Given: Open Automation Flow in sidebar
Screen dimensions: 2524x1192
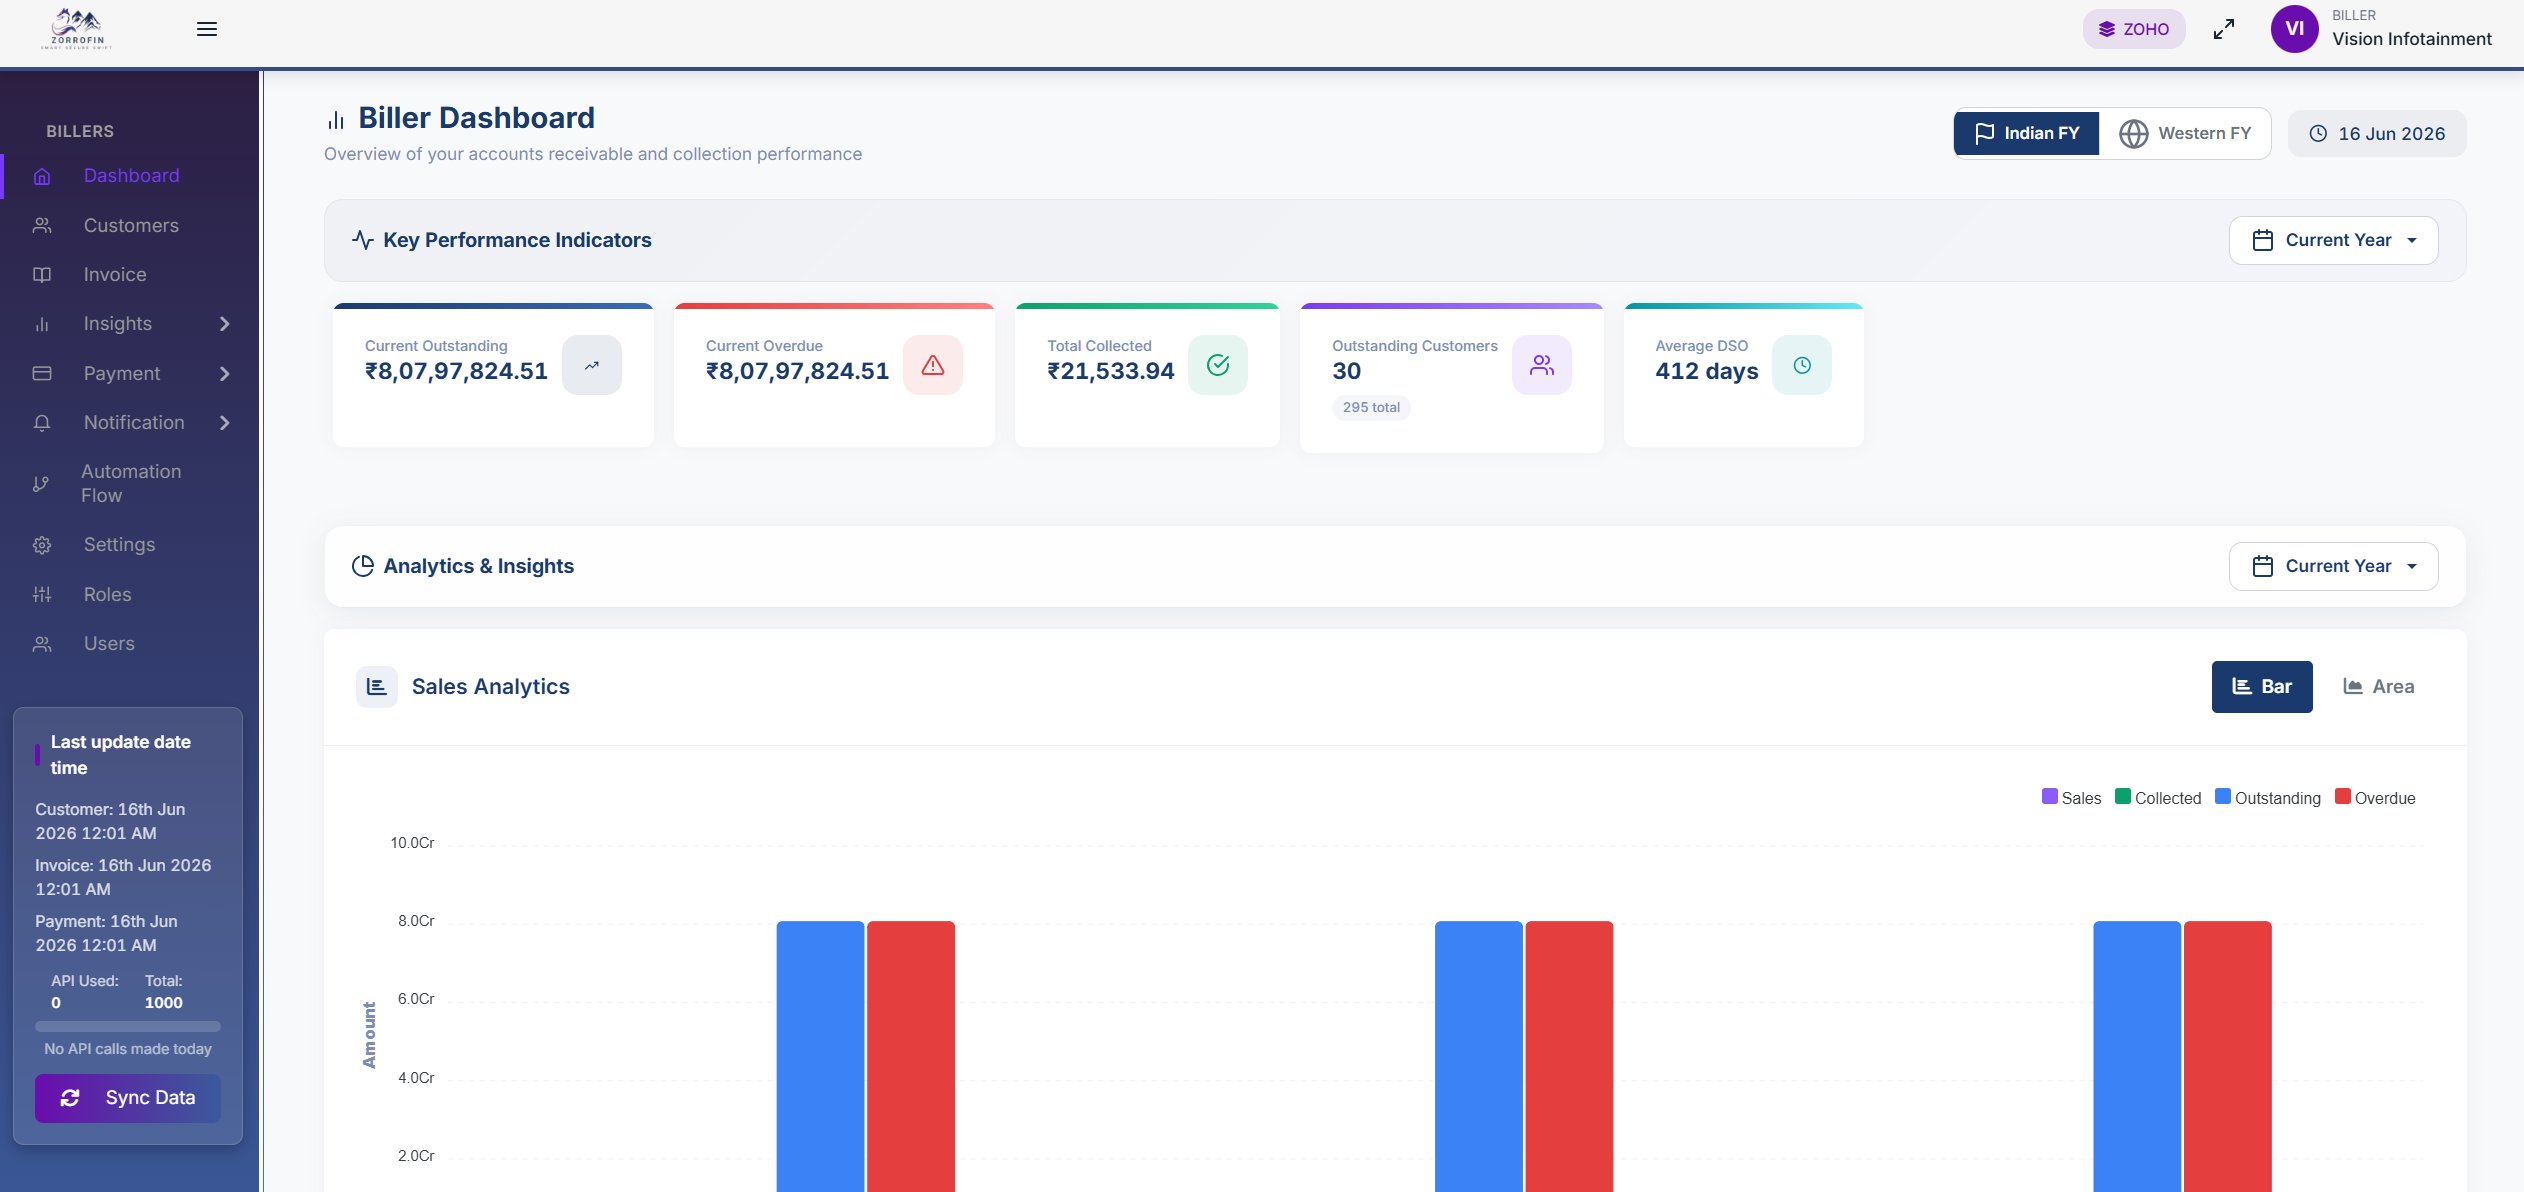Looking at the screenshot, I should click(130, 484).
